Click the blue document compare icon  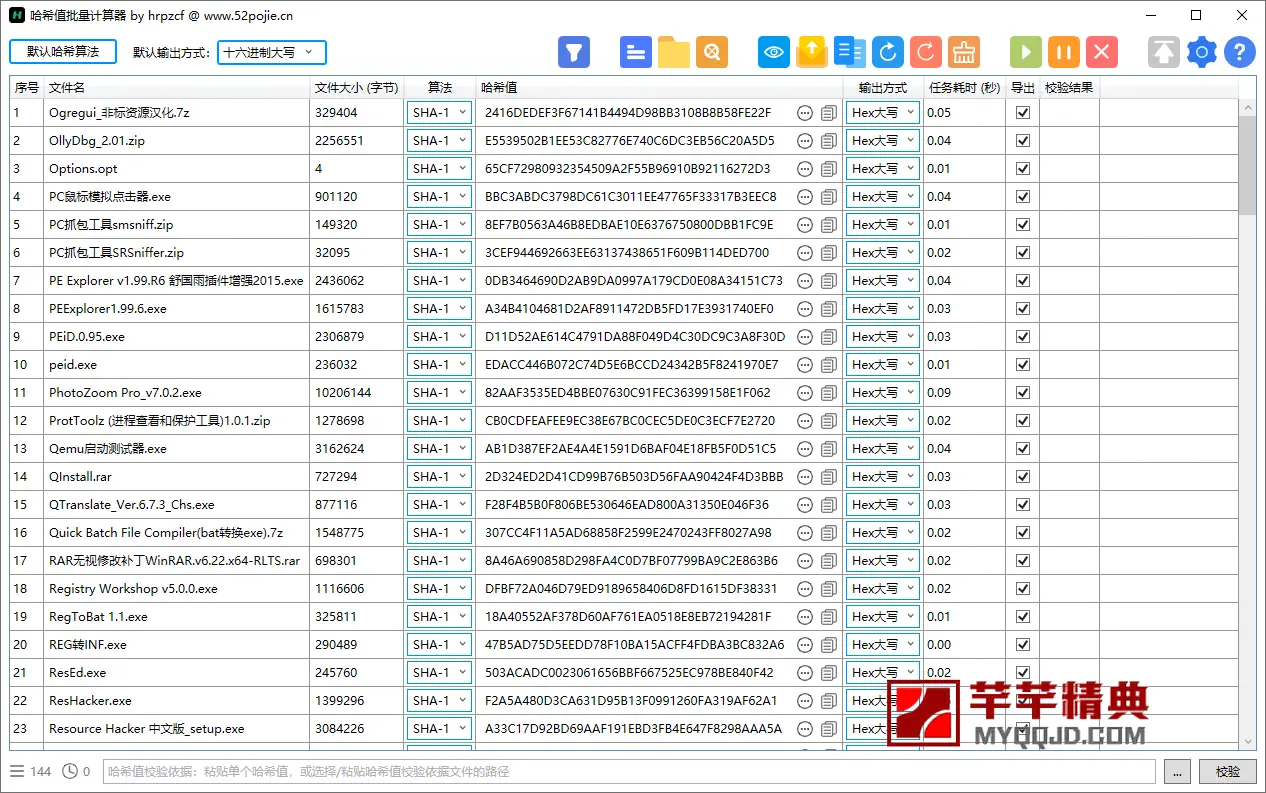click(x=850, y=52)
